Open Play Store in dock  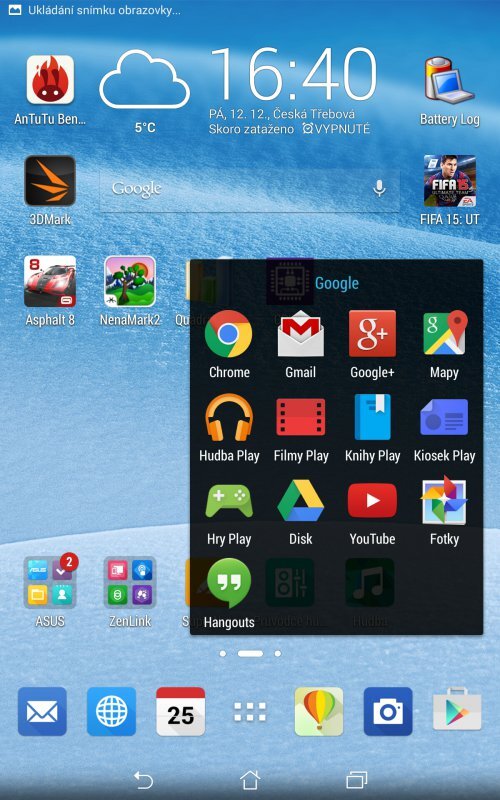tap(457, 710)
